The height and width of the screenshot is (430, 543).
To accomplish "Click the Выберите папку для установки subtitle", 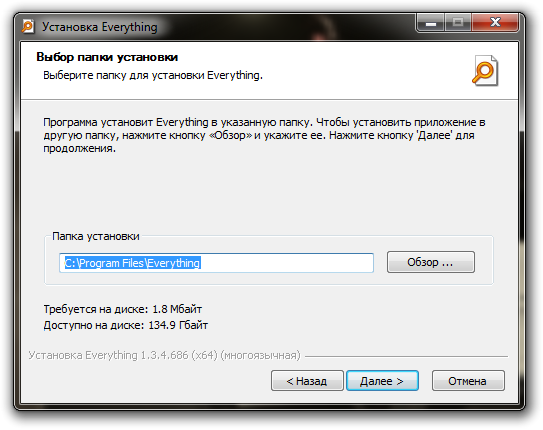I will click(153, 75).
